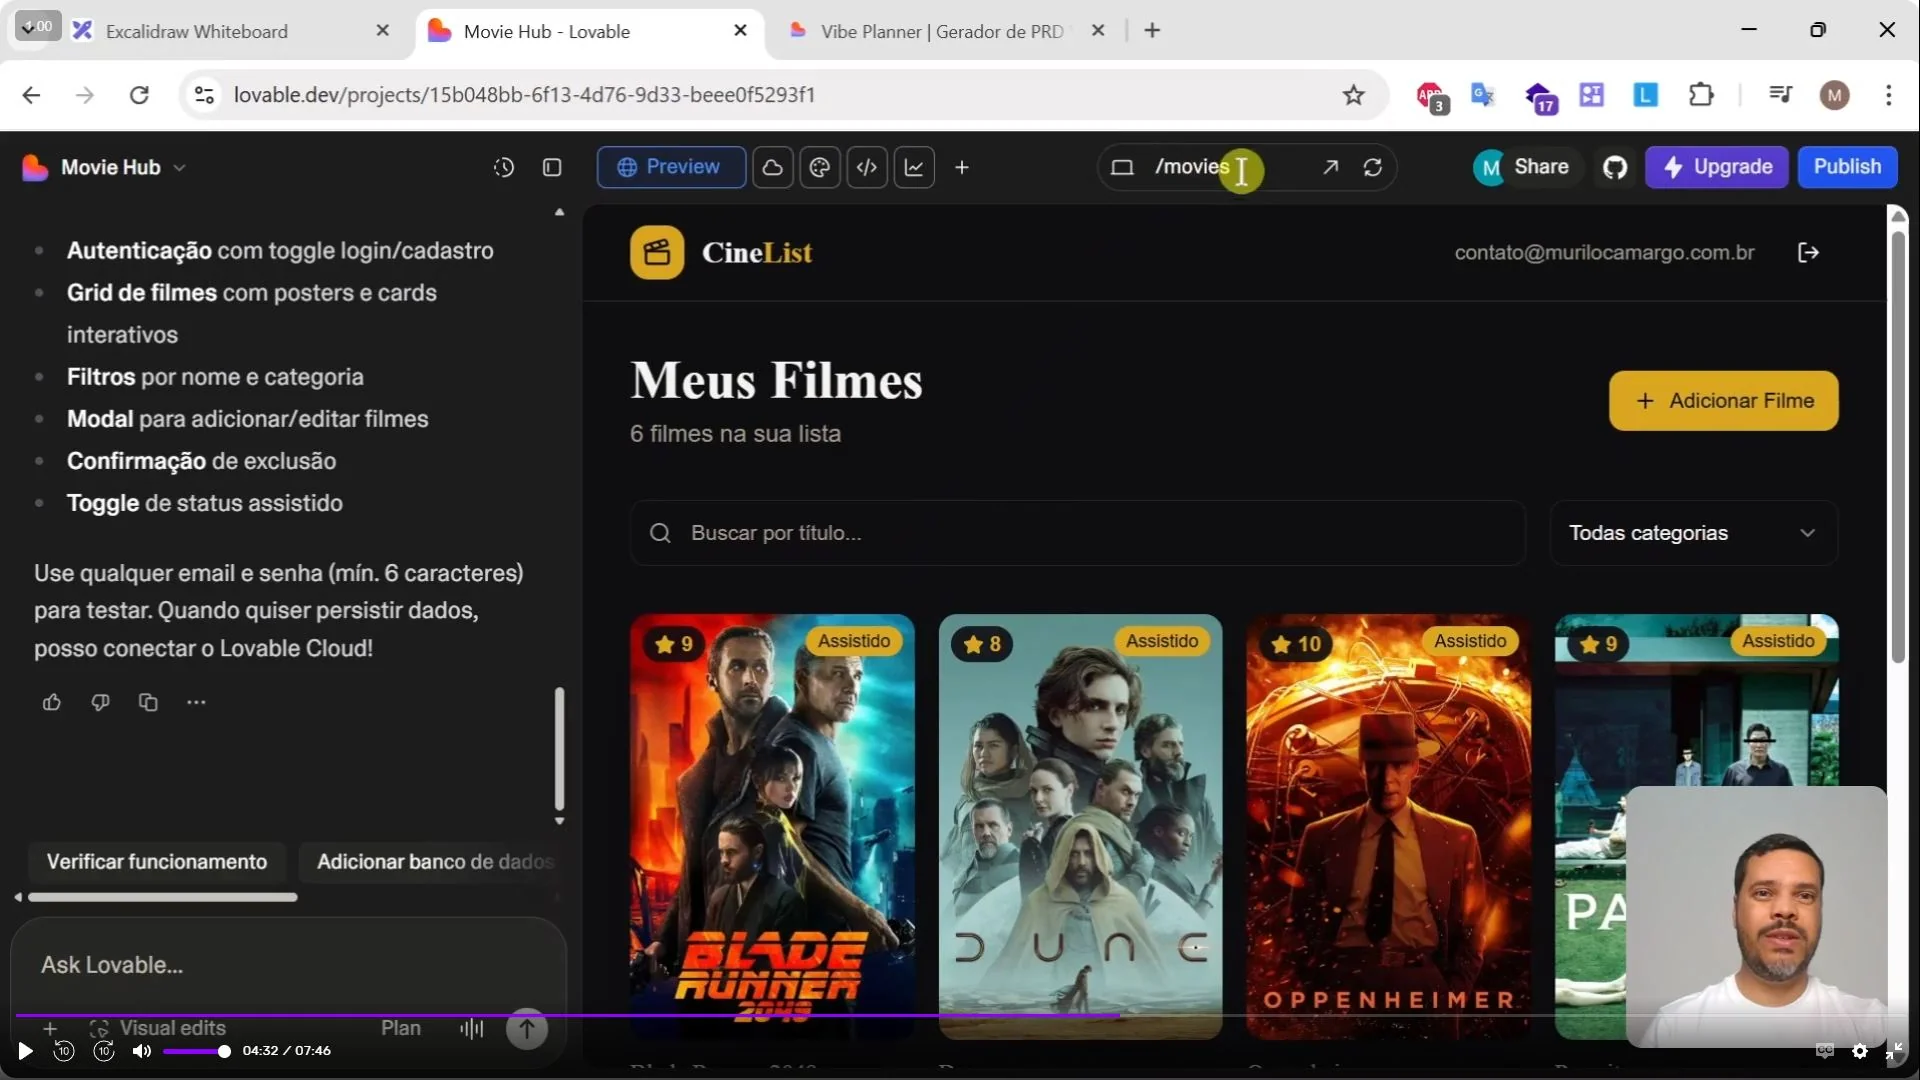Click the Adicionar Filme button

click(1723, 401)
